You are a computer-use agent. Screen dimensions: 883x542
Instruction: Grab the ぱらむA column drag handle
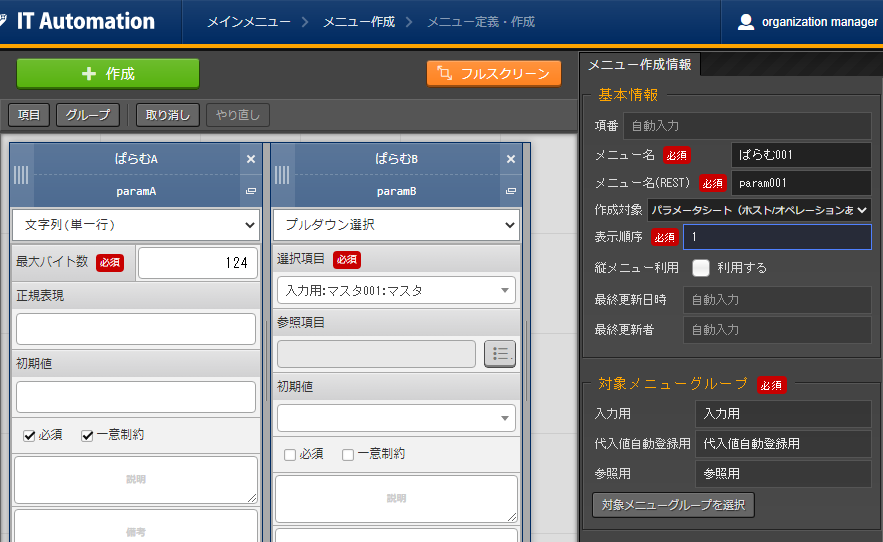tap(21, 175)
